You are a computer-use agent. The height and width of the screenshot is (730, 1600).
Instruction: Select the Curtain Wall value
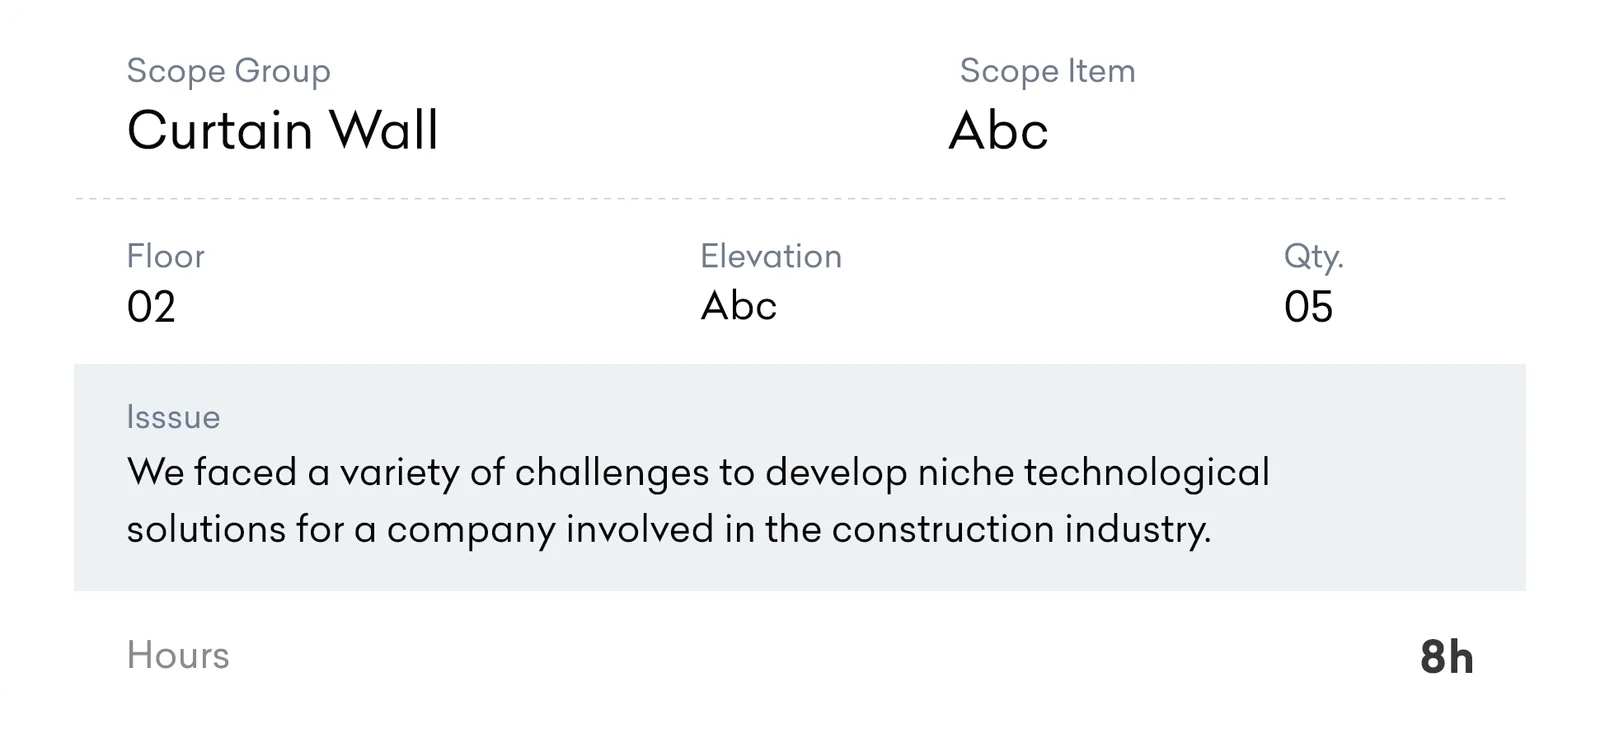click(282, 131)
